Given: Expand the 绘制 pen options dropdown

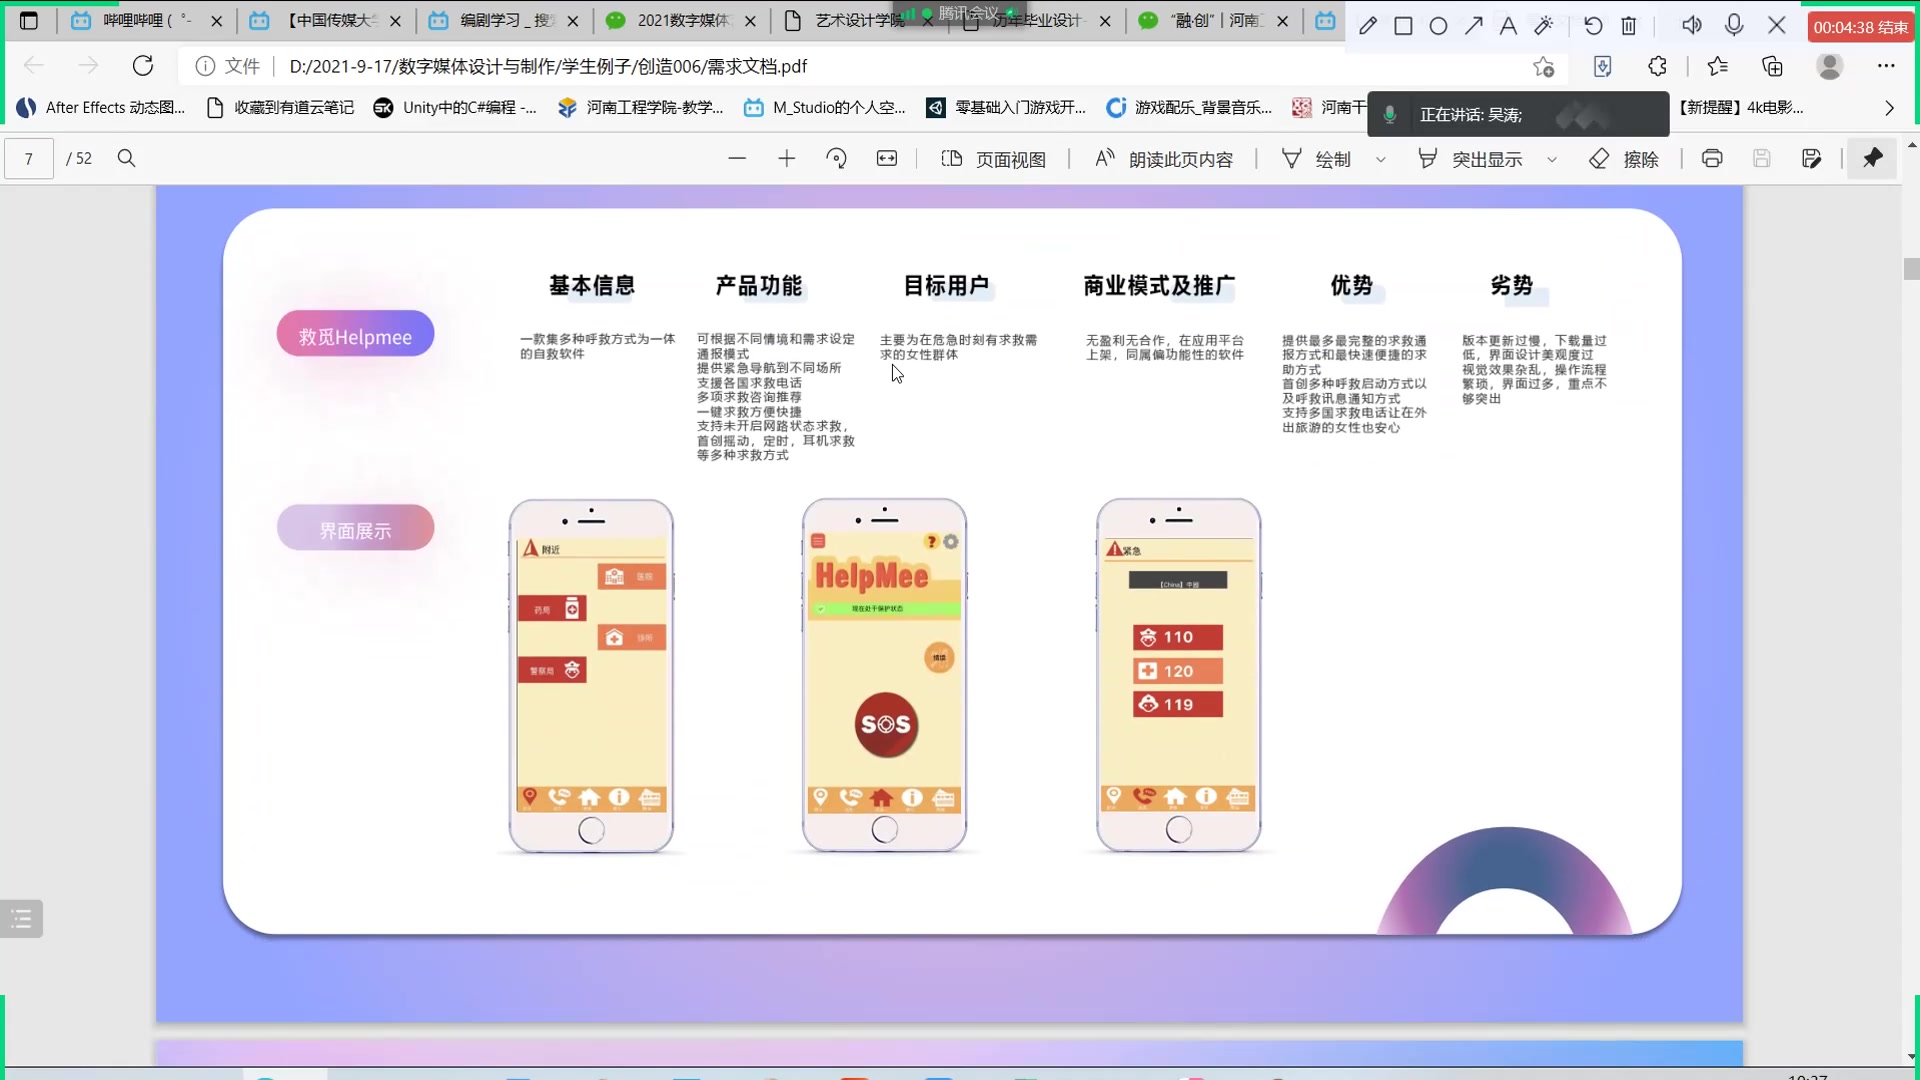Looking at the screenshot, I should click(x=1381, y=159).
